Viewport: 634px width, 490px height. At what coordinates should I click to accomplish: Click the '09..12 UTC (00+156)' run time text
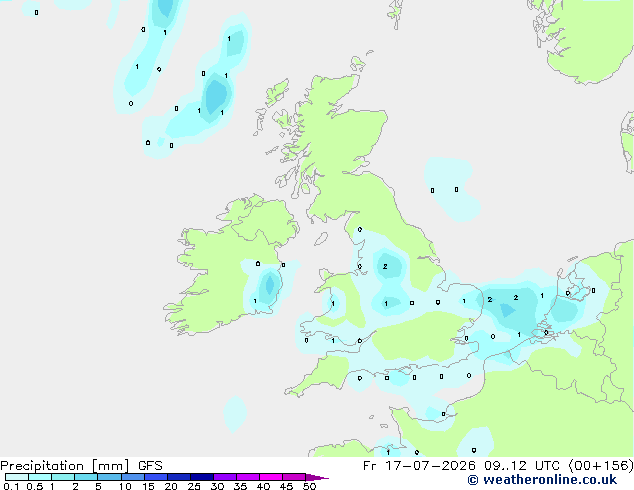point(559,466)
